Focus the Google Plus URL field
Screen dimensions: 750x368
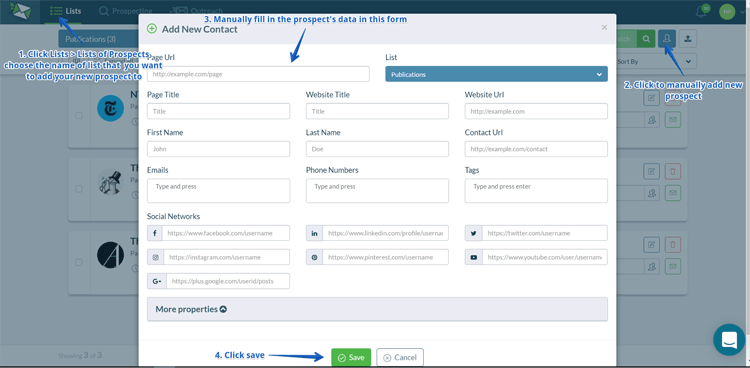(228, 281)
